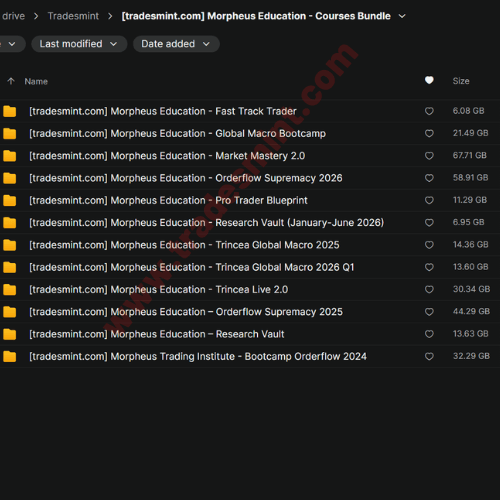Viewport: 500px width, 500px height.
Task: Click the sort direction arrow beside Name
Action: [11, 81]
